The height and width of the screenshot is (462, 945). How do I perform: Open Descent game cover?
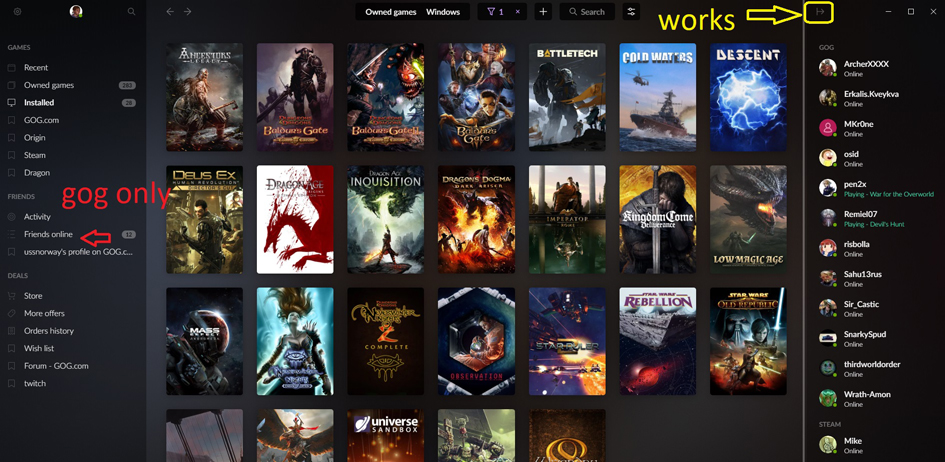coord(748,97)
